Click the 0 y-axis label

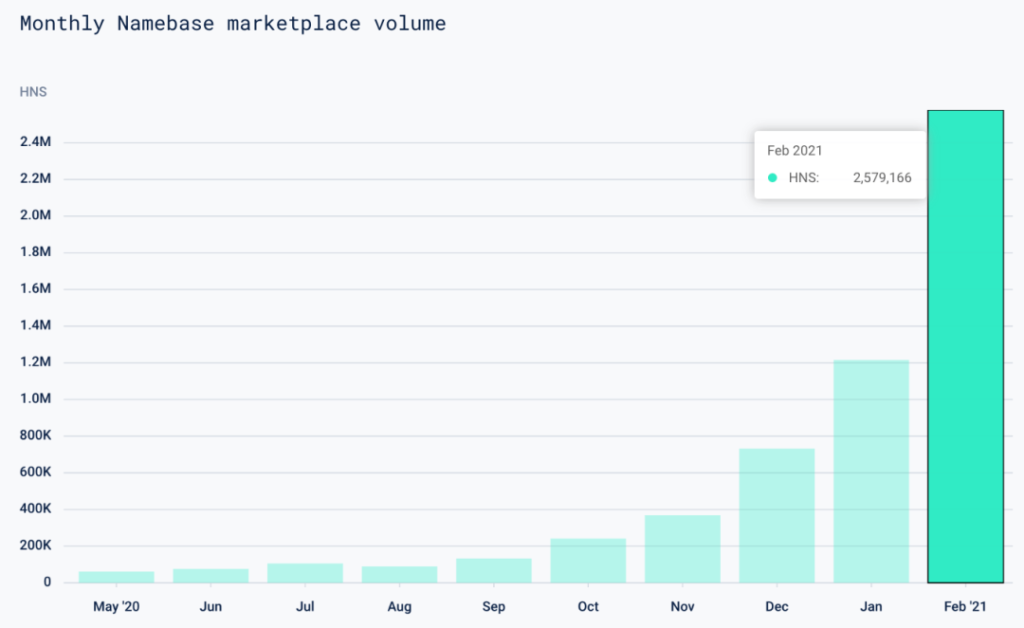47,582
